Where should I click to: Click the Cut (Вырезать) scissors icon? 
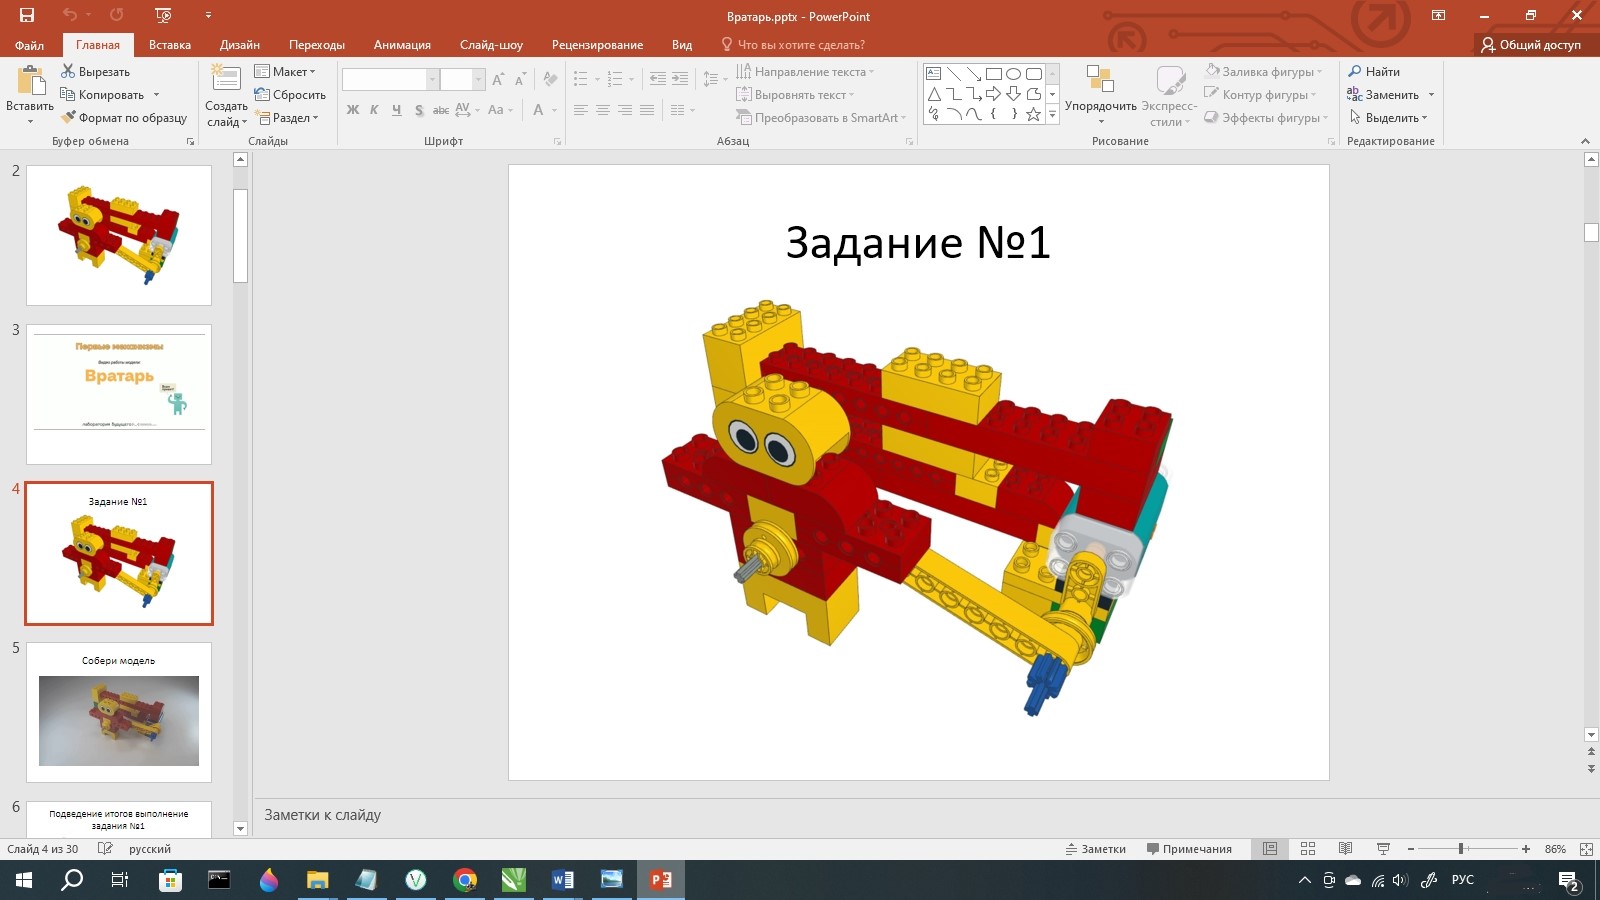coord(68,72)
